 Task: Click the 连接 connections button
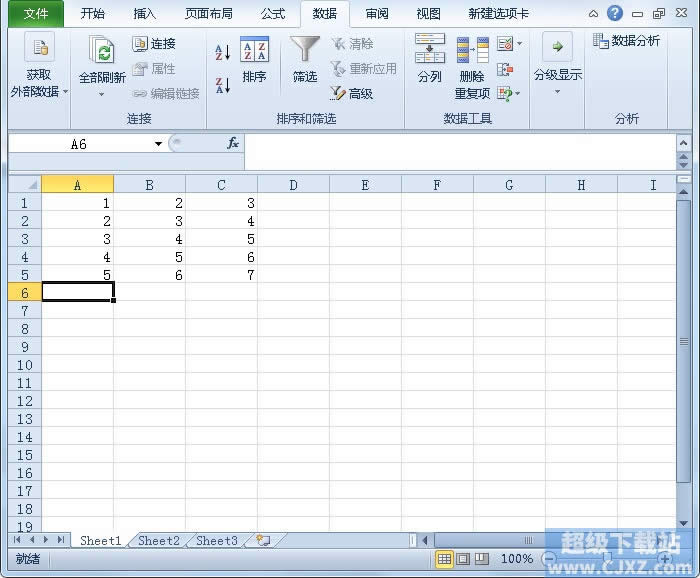click(154, 44)
